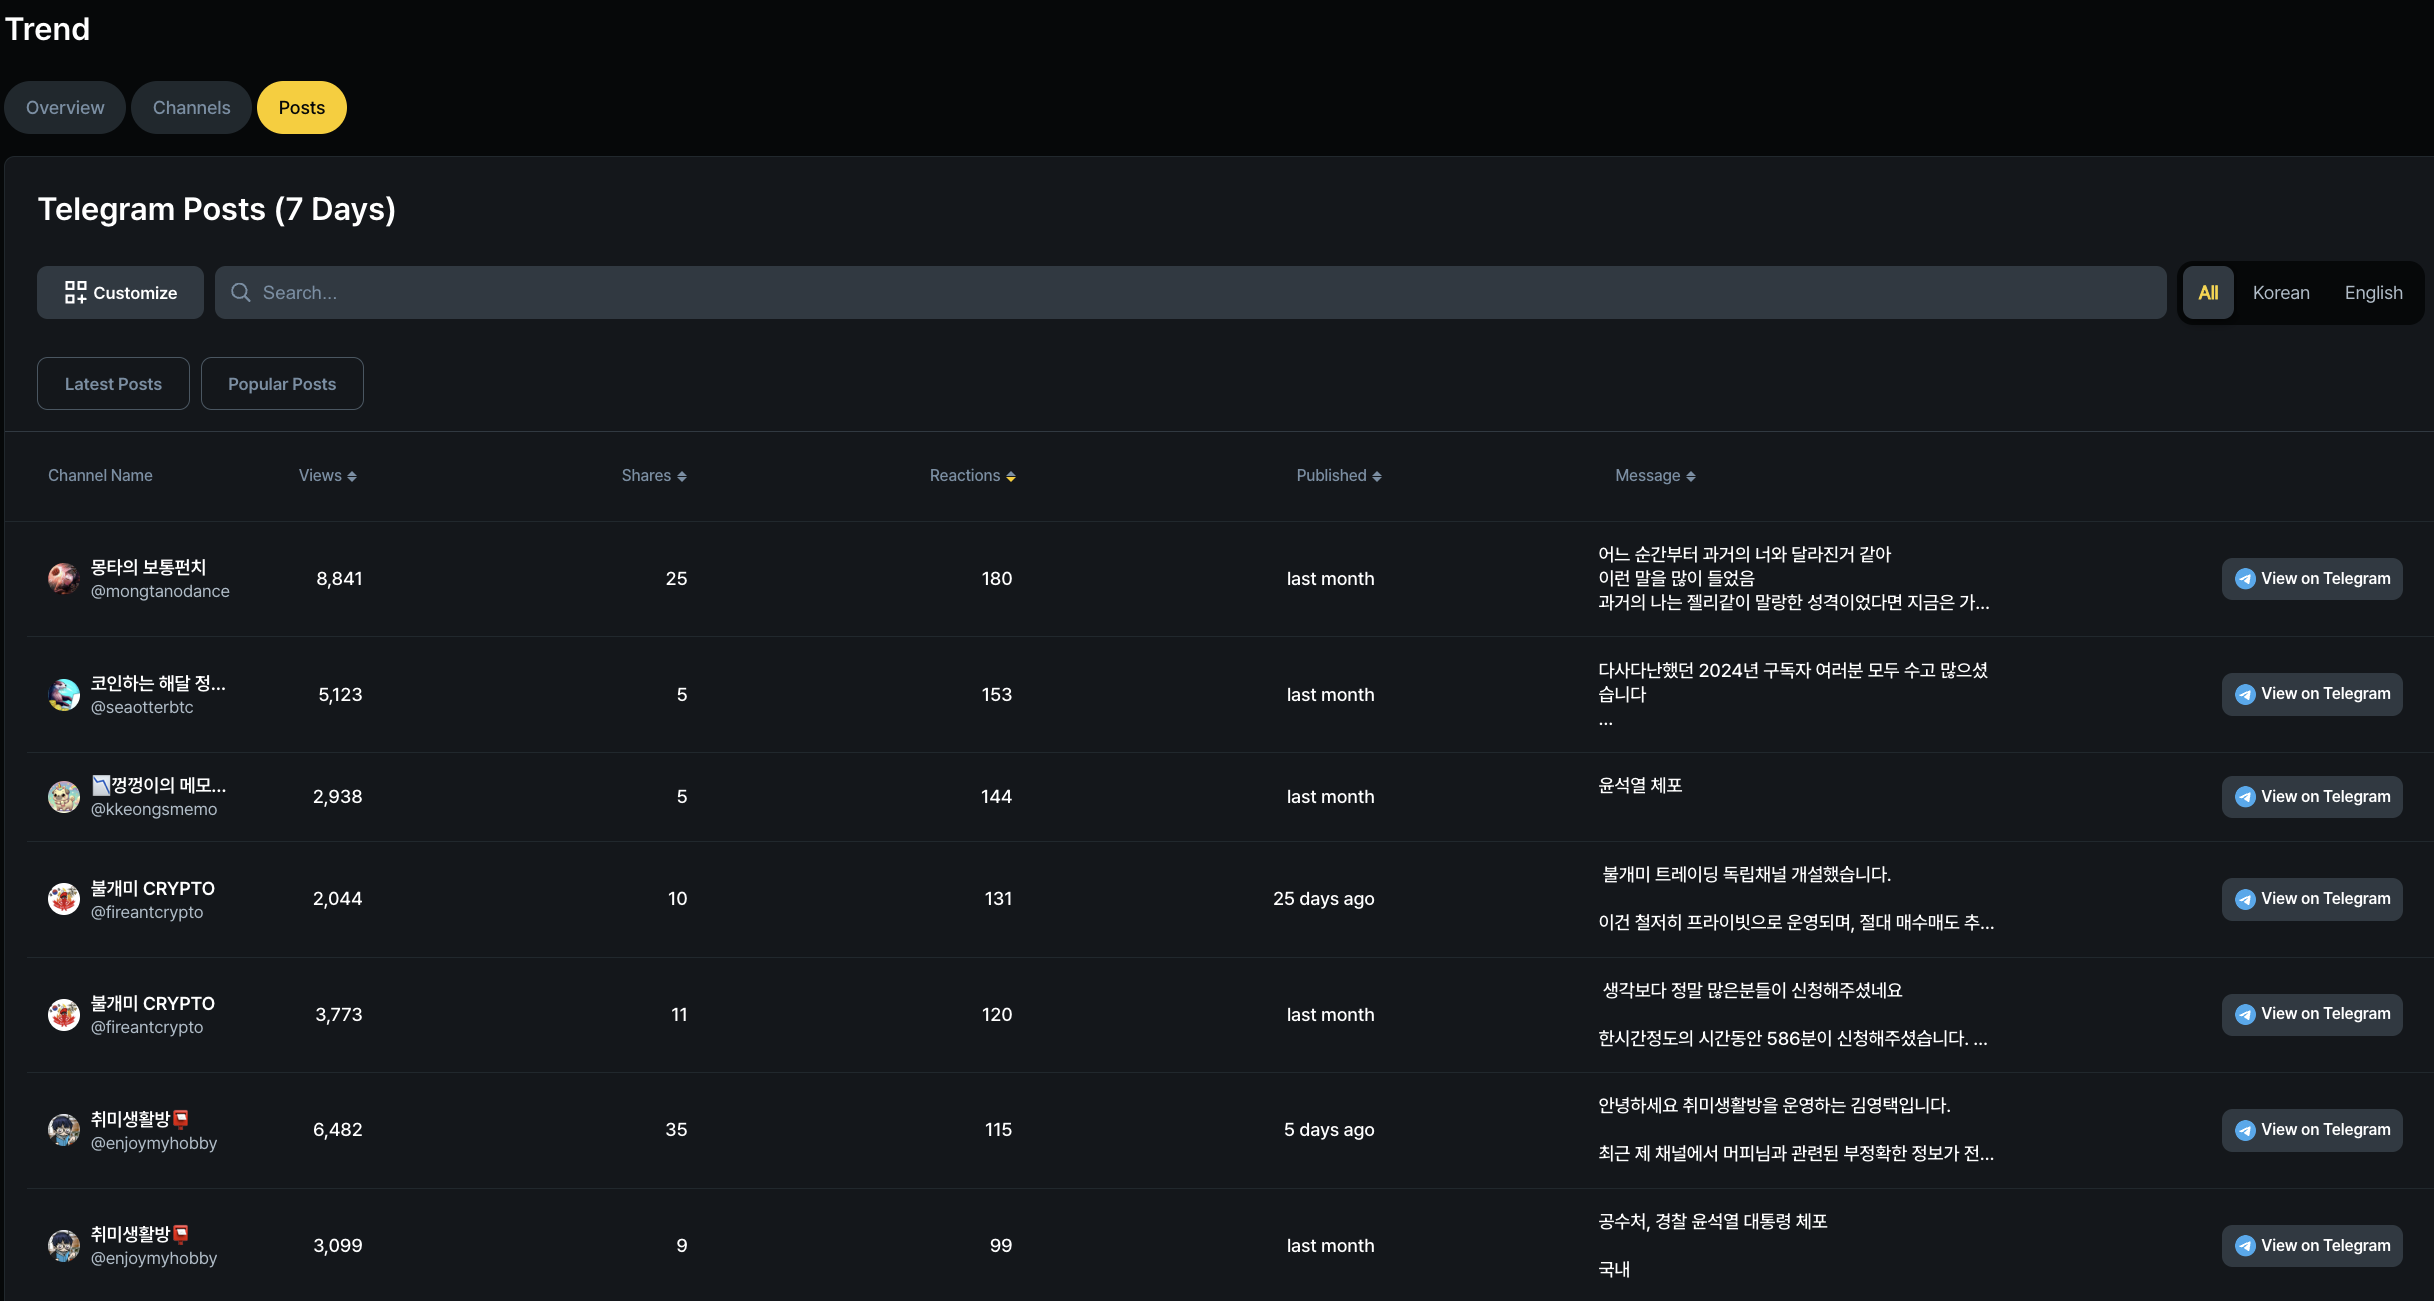Sort by Reactions column arrows
Screen dimensions: 2434x1301
(x=1011, y=477)
